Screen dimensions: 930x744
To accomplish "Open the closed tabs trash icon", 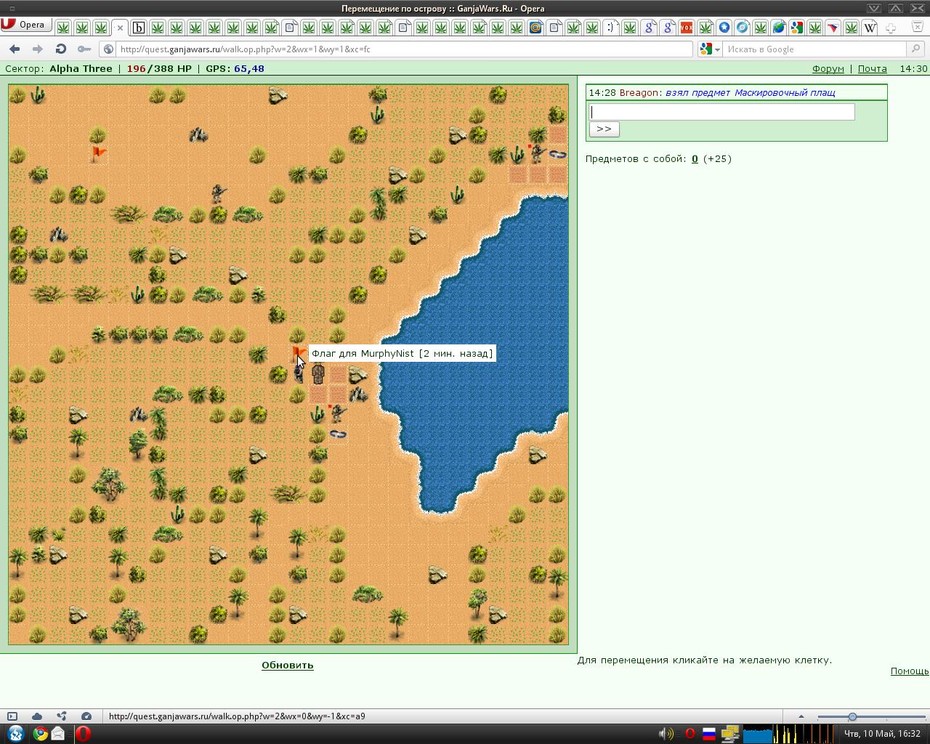I will coord(917,27).
